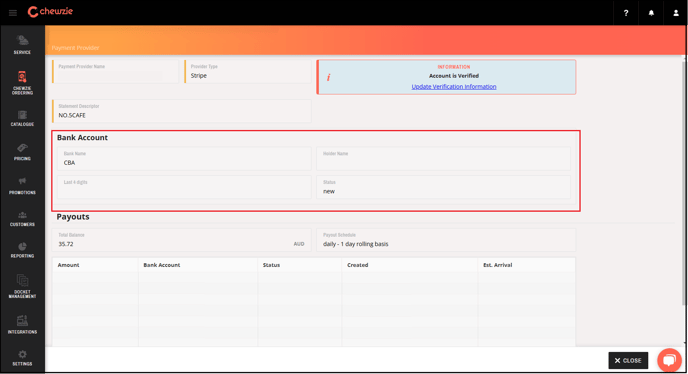This screenshot has width=688, height=374.
Task: Open Chewzie Ordering in sidebar
Action: click(22, 83)
